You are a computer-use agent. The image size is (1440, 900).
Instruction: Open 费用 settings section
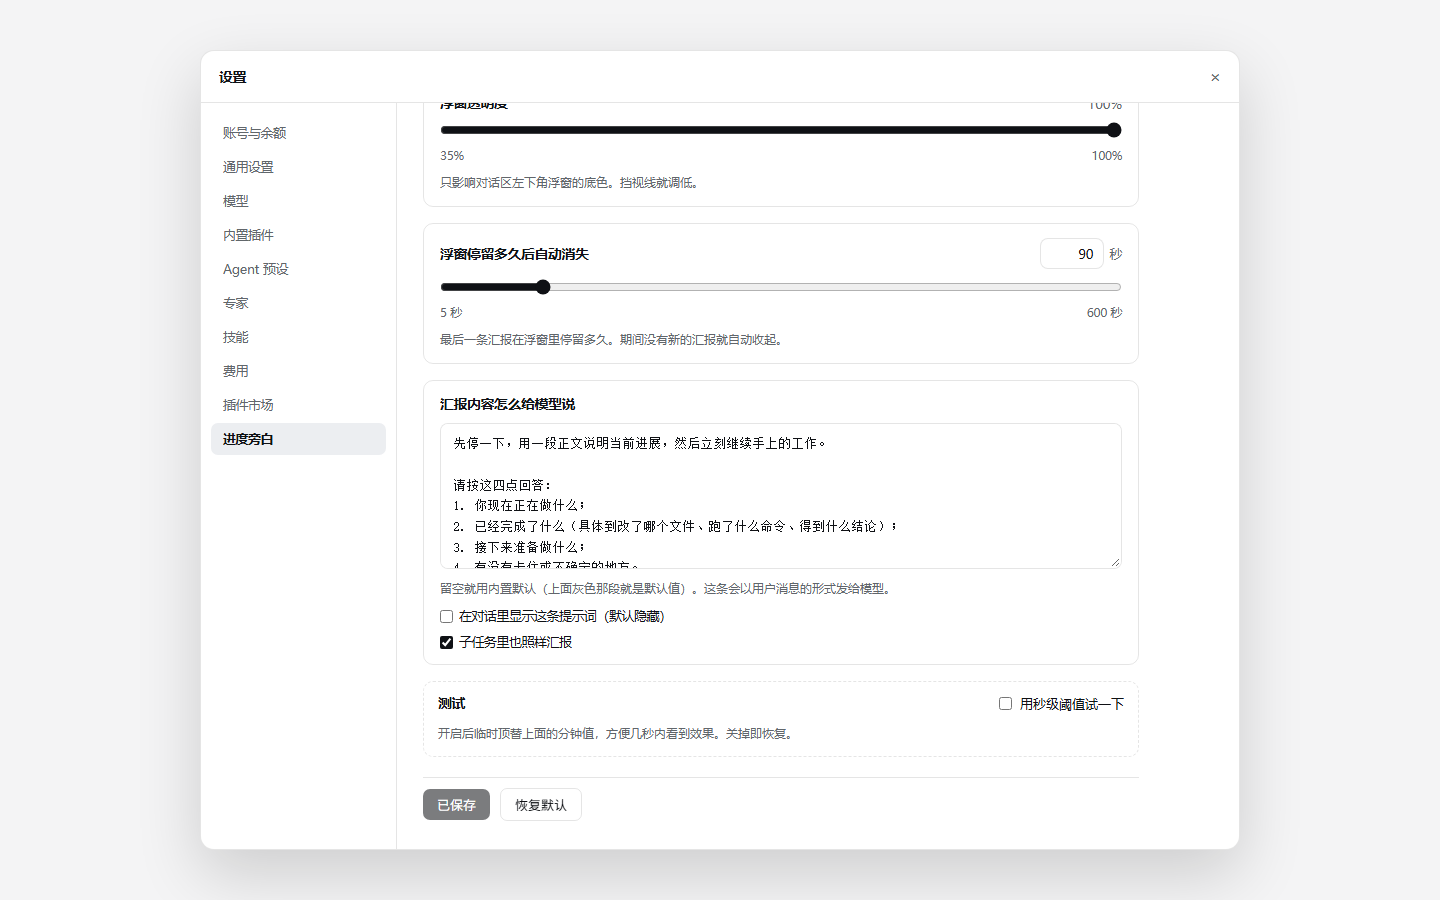(298, 371)
